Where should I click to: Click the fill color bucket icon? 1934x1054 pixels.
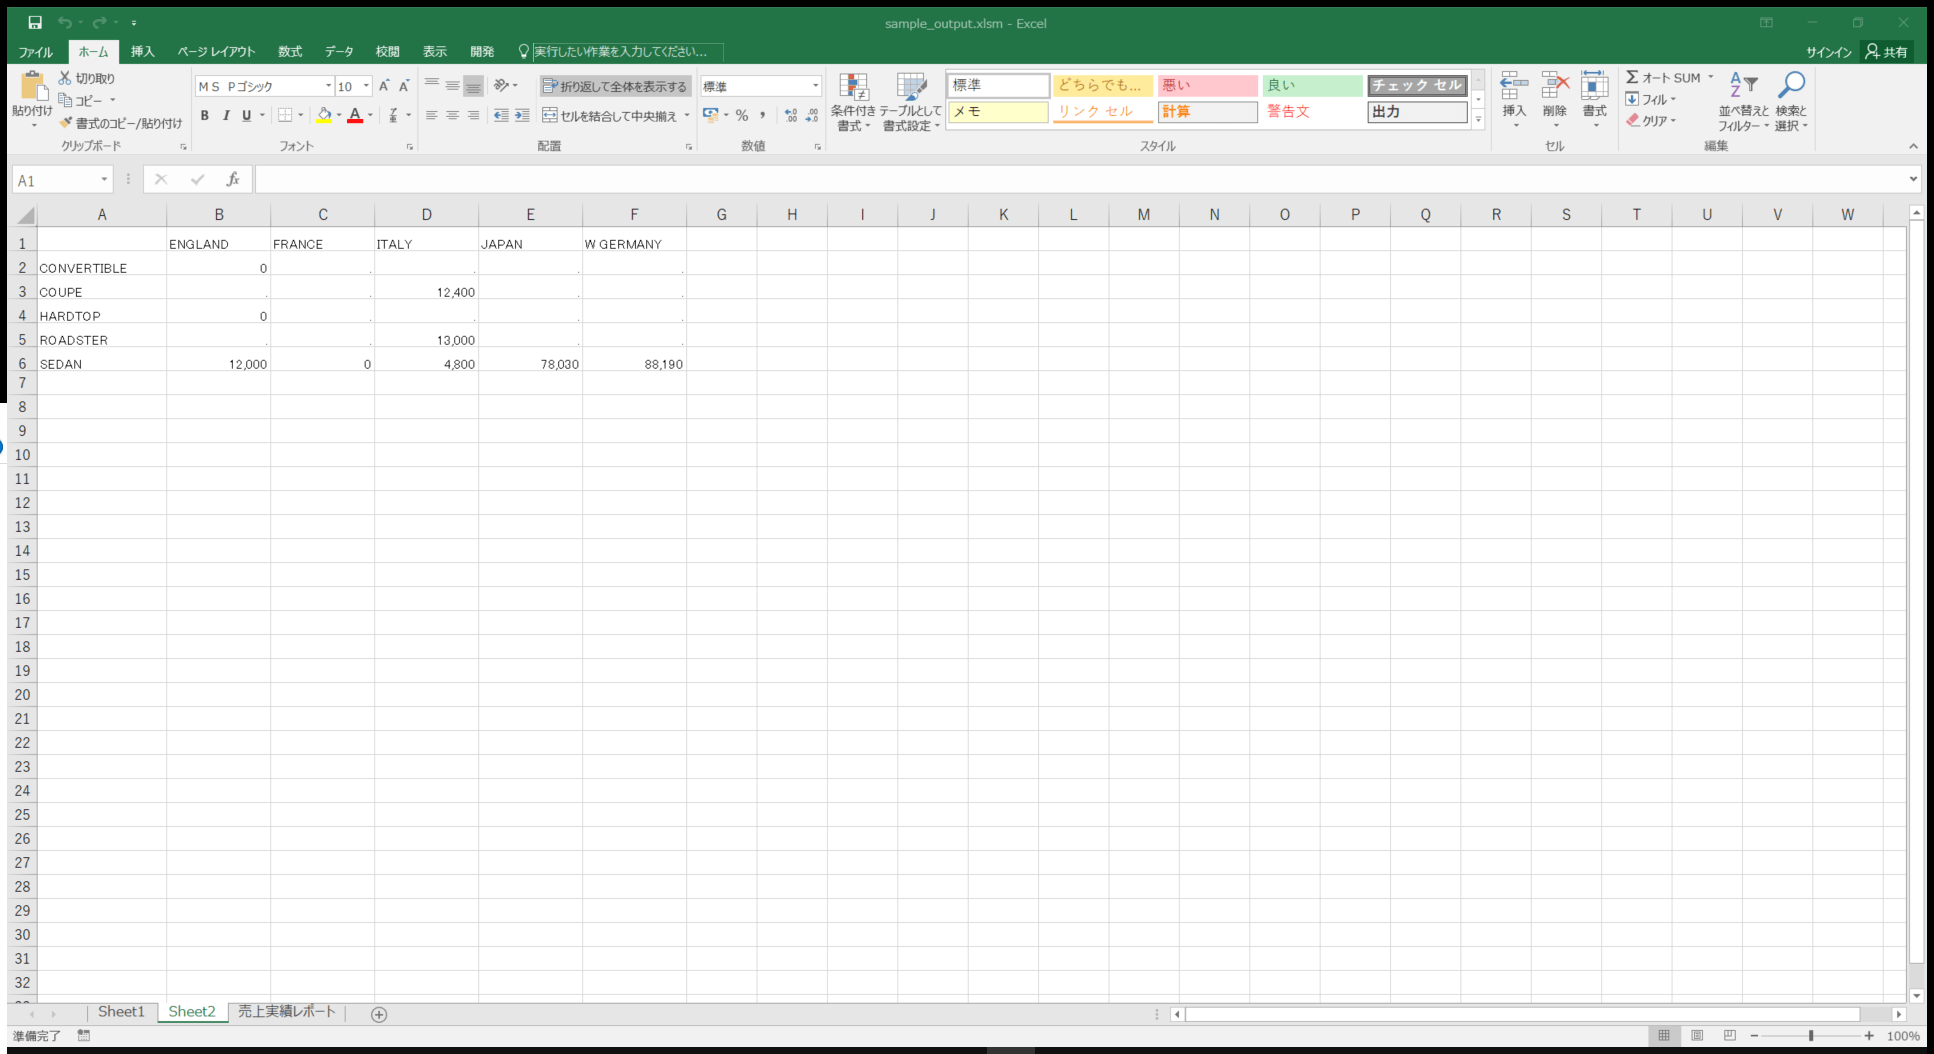[x=324, y=115]
